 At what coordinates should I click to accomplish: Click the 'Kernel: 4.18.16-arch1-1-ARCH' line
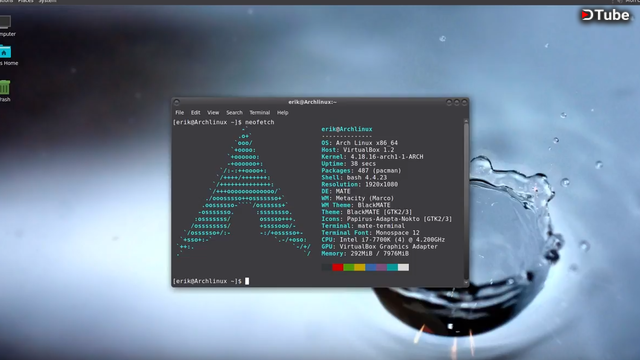pos(372,157)
